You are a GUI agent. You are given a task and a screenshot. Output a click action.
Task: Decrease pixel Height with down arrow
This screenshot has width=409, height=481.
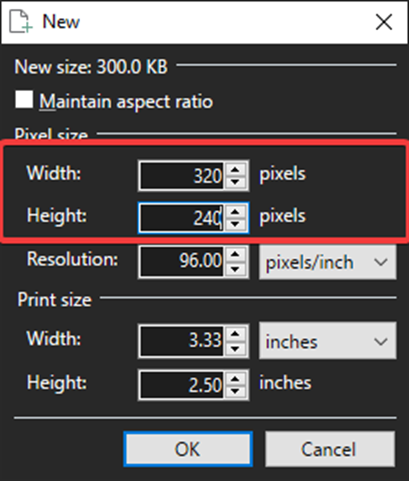tap(236, 224)
